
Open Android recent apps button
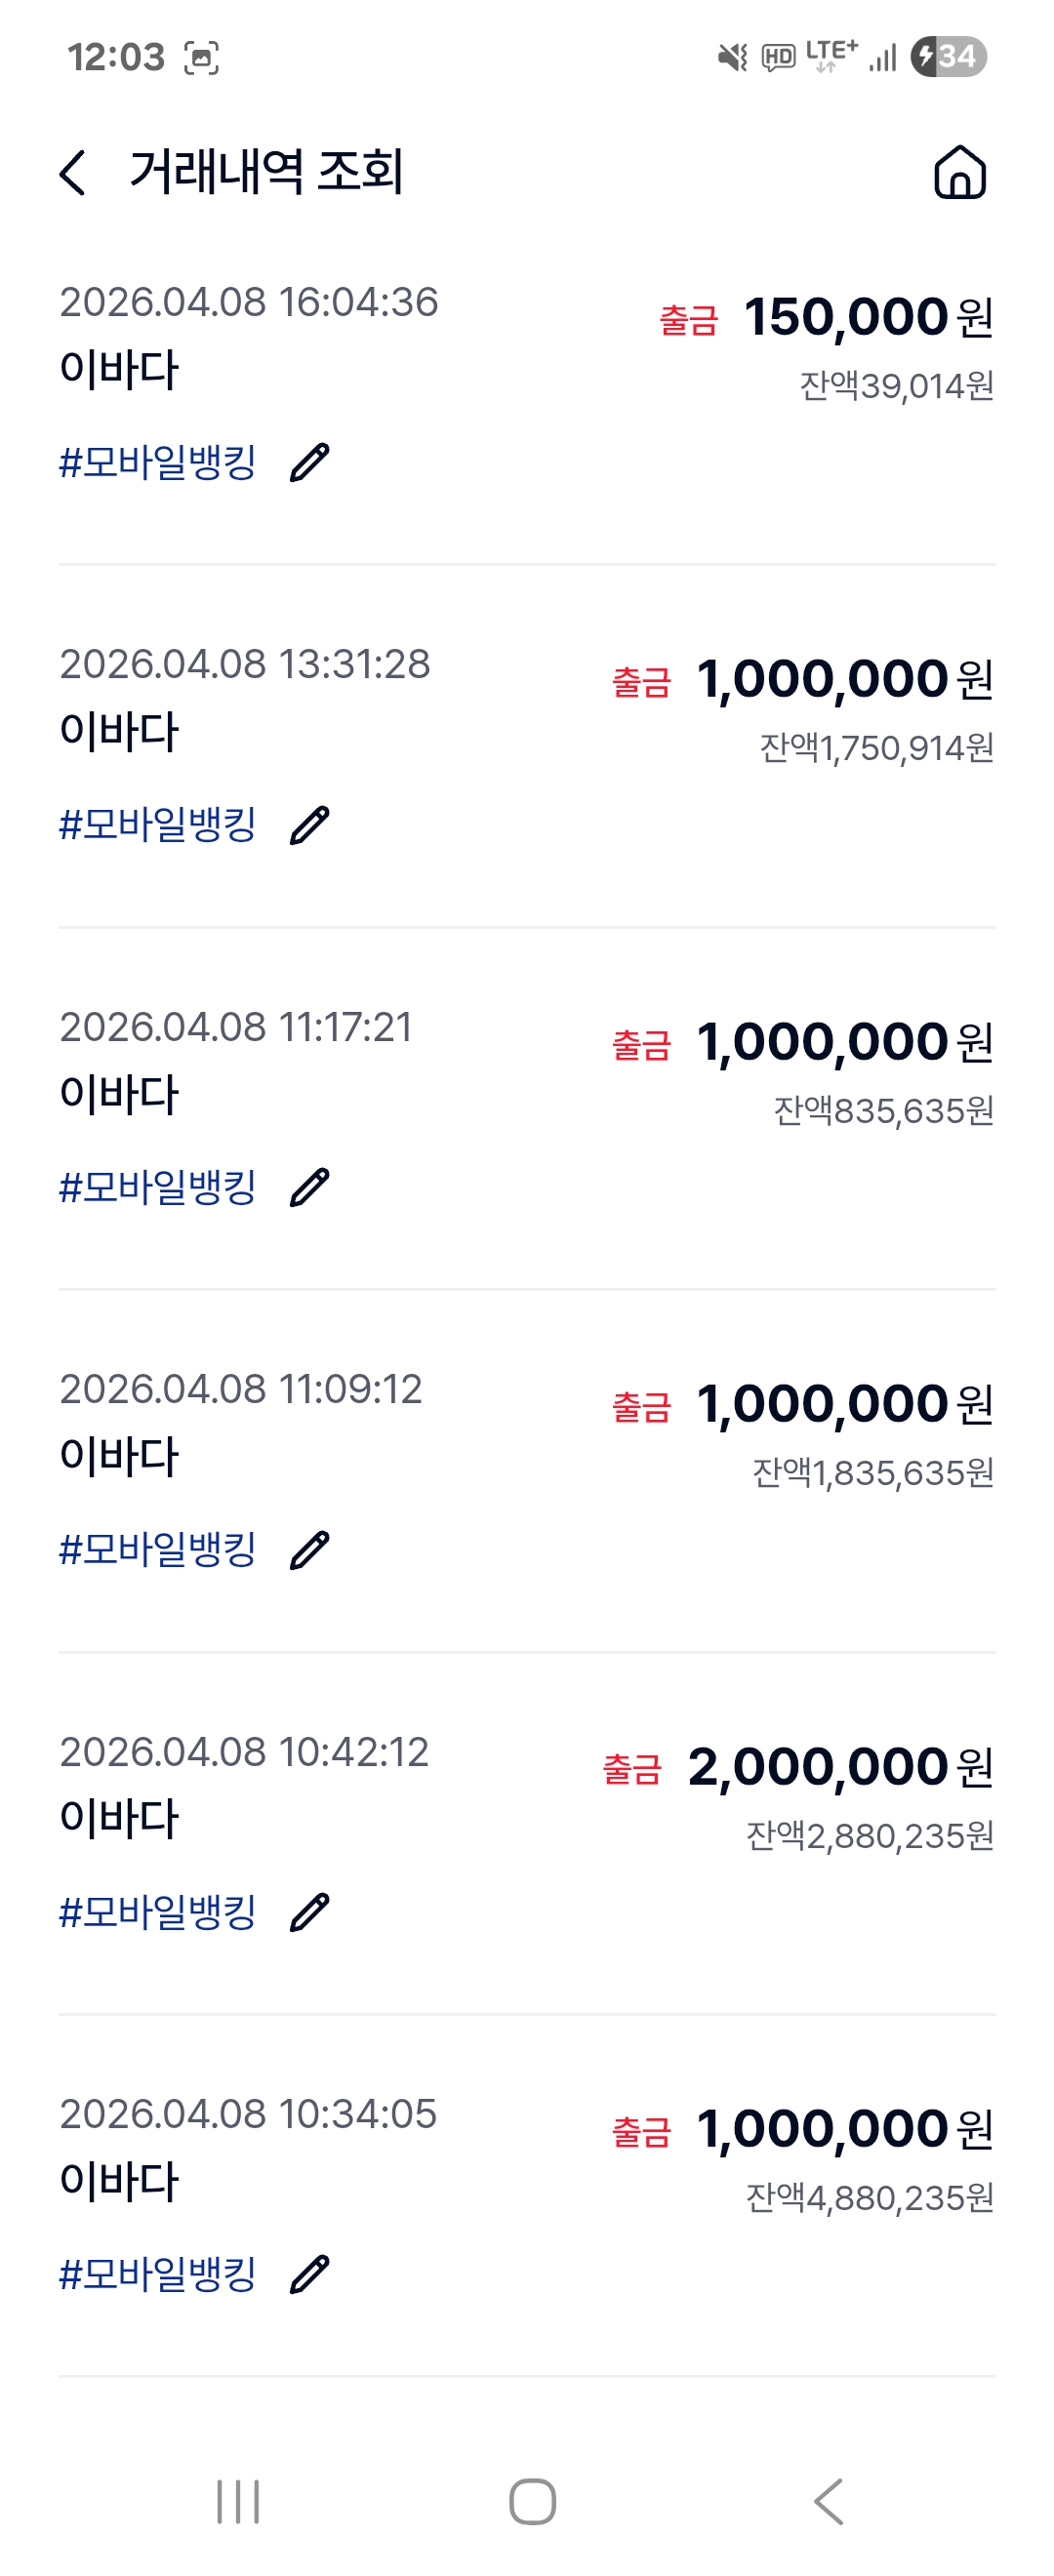click(x=238, y=2502)
